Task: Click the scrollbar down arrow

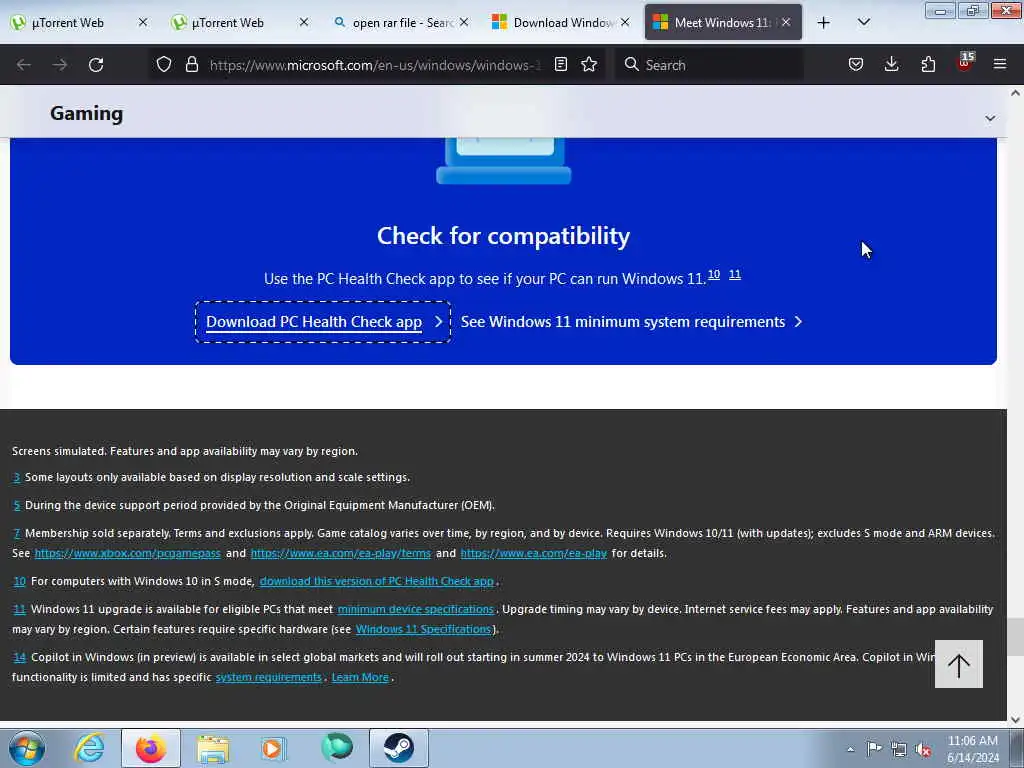Action: click(x=1016, y=720)
